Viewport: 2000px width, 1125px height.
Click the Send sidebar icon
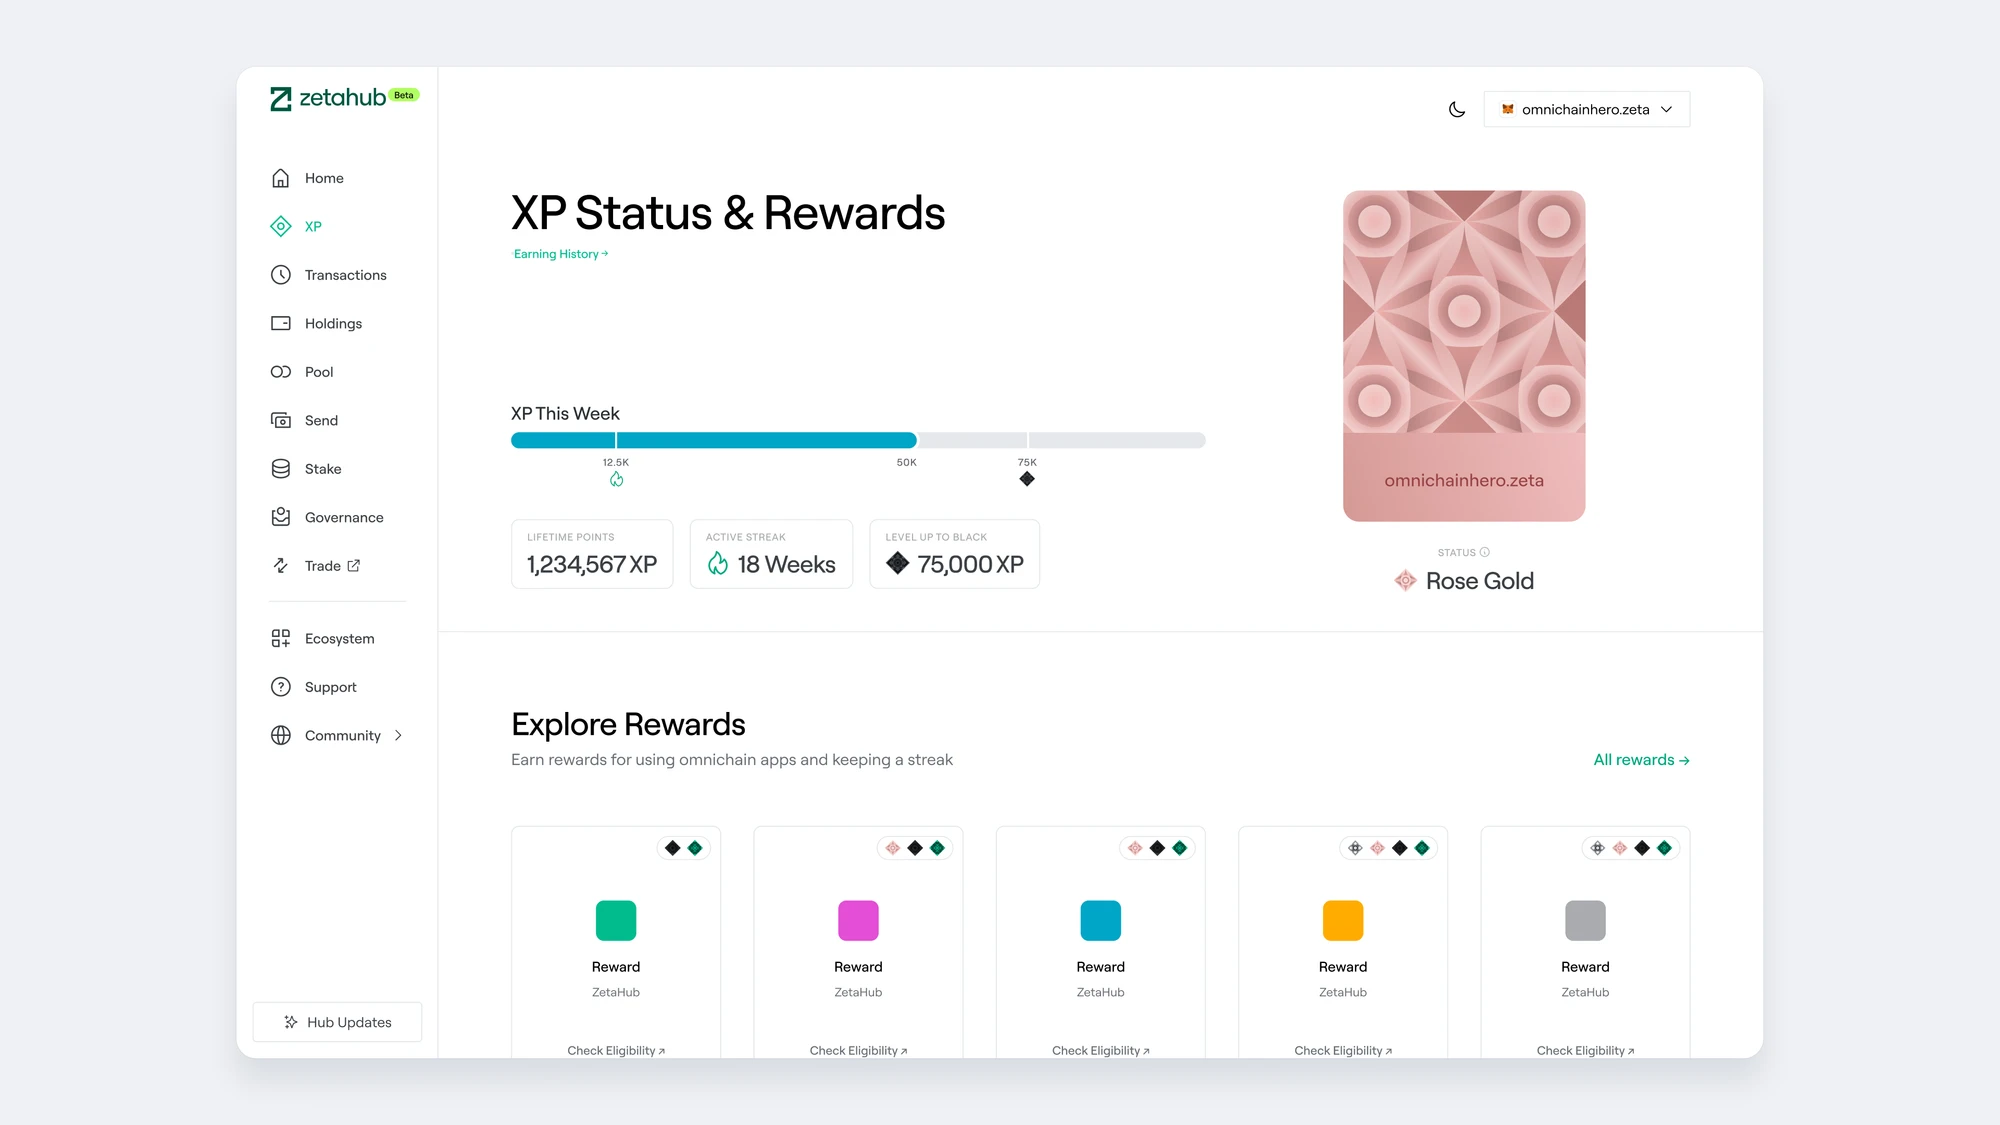[x=280, y=419]
